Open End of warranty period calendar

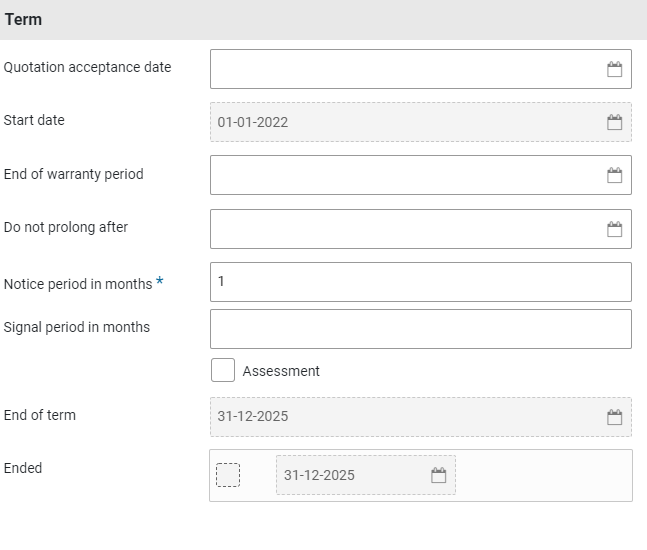(x=614, y=175)
